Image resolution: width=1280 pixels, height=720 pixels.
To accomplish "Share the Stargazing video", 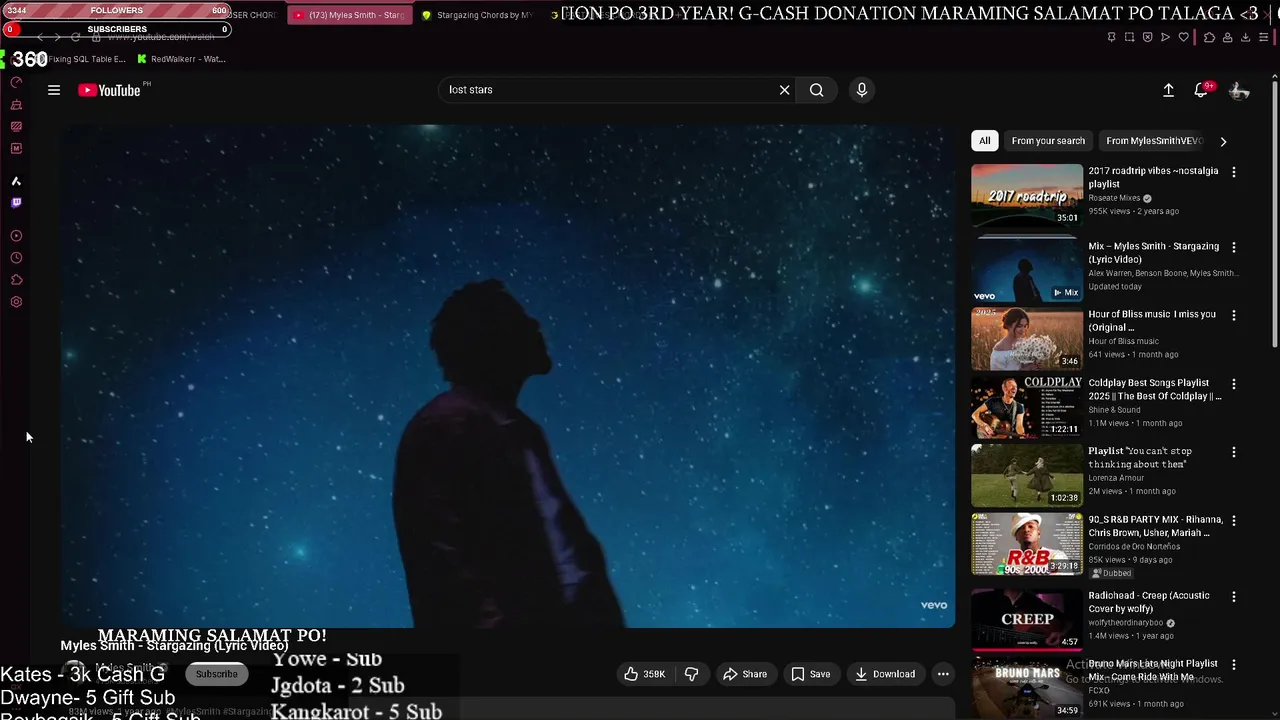I will (x=745, y=674).
